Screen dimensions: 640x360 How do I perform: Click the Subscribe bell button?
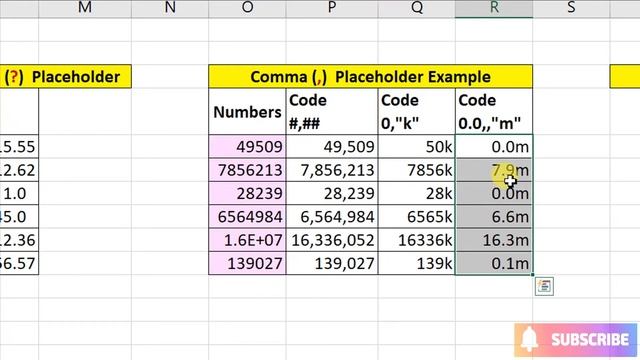576,340
